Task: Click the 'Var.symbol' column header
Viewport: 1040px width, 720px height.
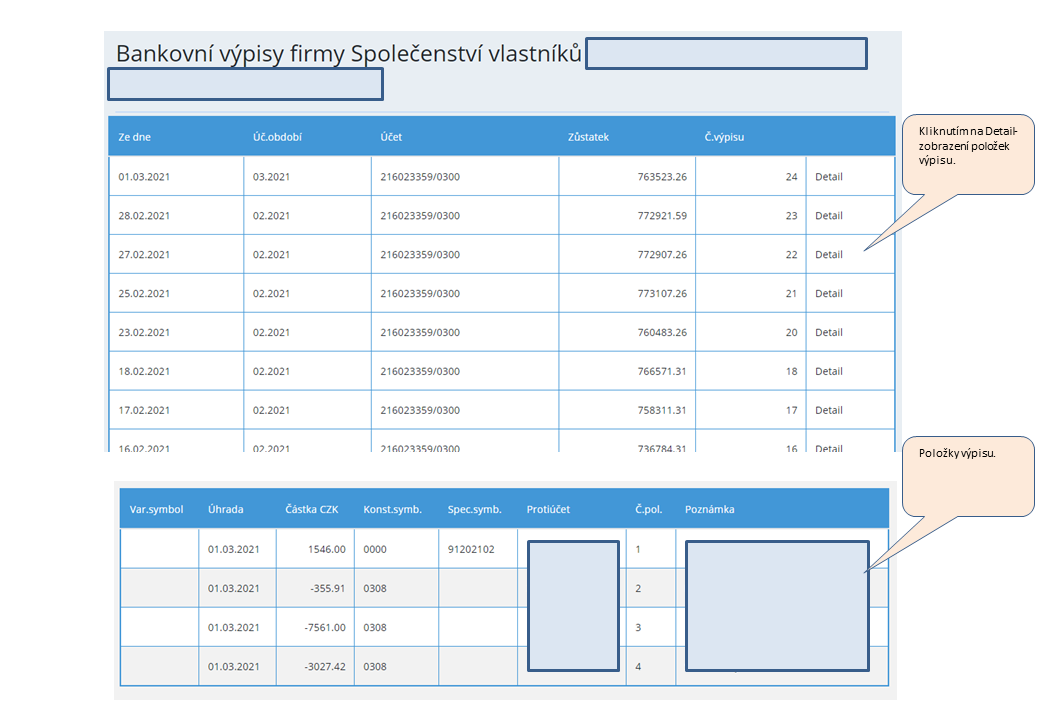Action: (157, 509)
